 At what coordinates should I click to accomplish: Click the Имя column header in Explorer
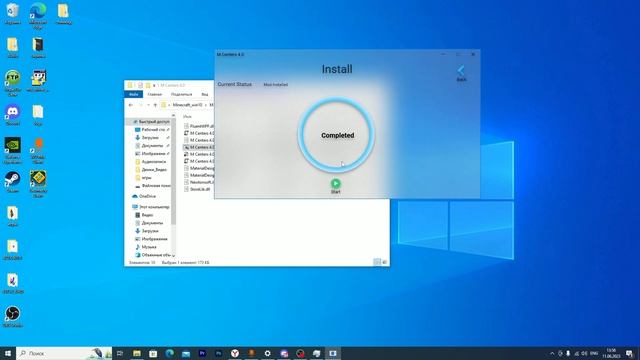(x=187, y=116)
